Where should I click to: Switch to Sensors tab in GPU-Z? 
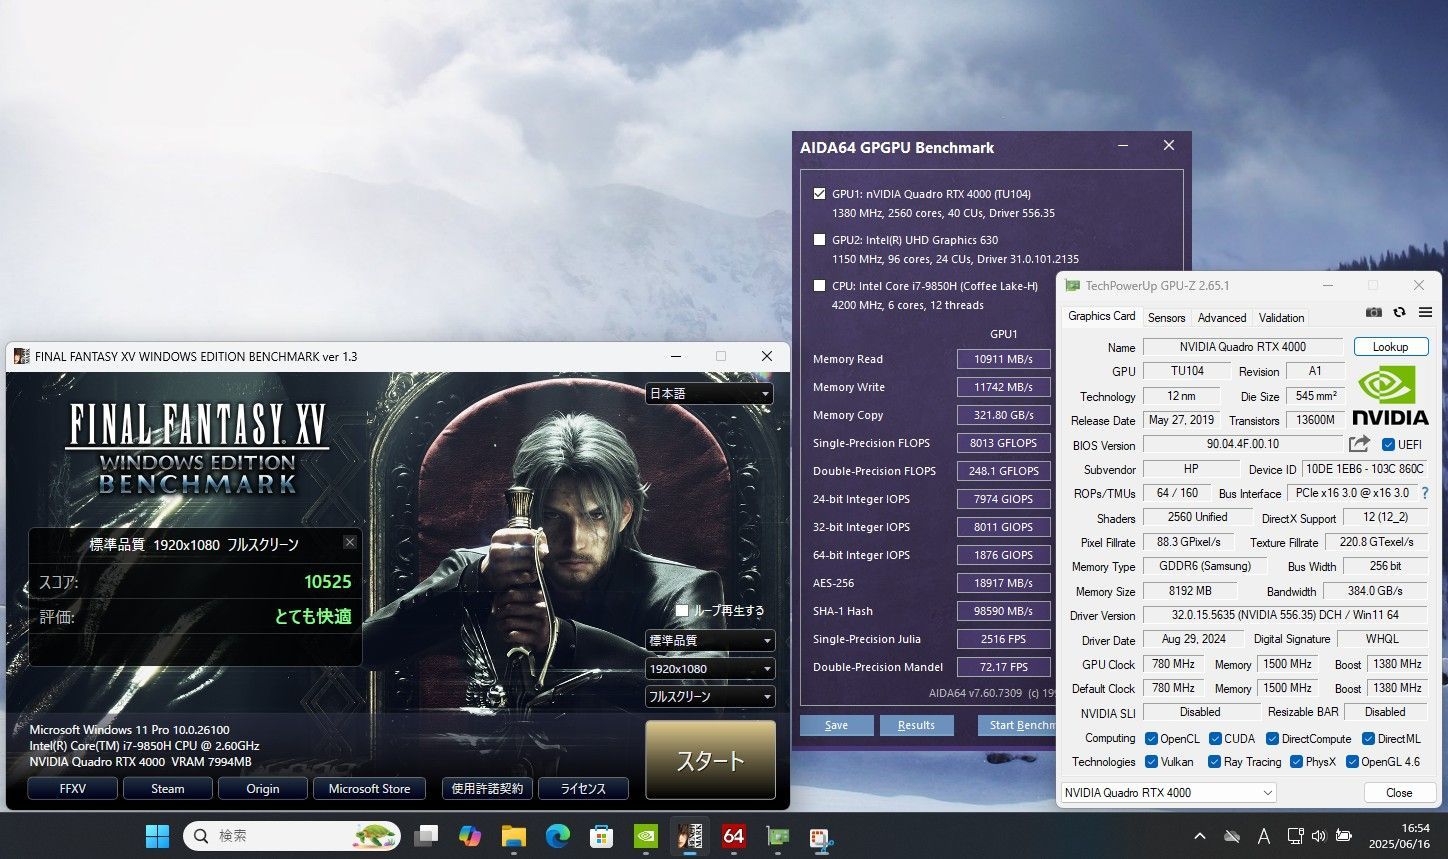[1166, 318]
